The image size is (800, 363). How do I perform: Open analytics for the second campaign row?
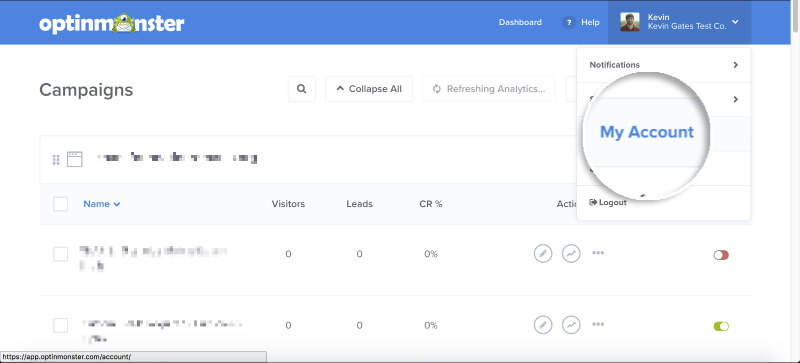(x=571, y=325)
